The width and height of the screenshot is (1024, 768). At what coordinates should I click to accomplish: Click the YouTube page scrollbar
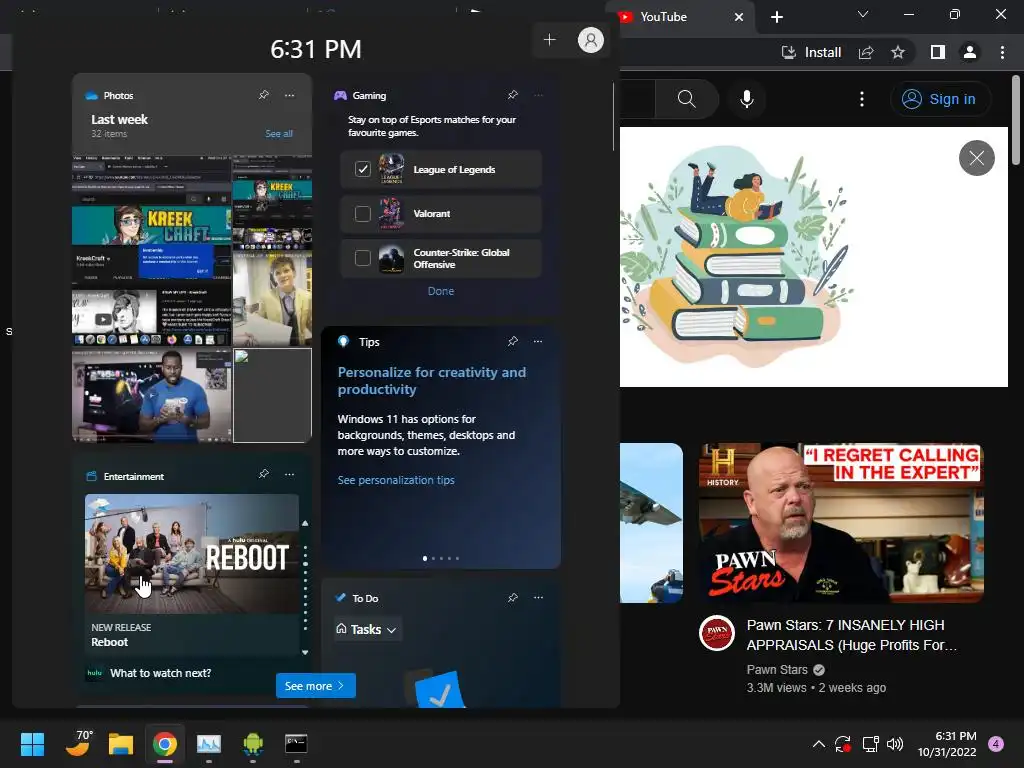[1016, 121]
